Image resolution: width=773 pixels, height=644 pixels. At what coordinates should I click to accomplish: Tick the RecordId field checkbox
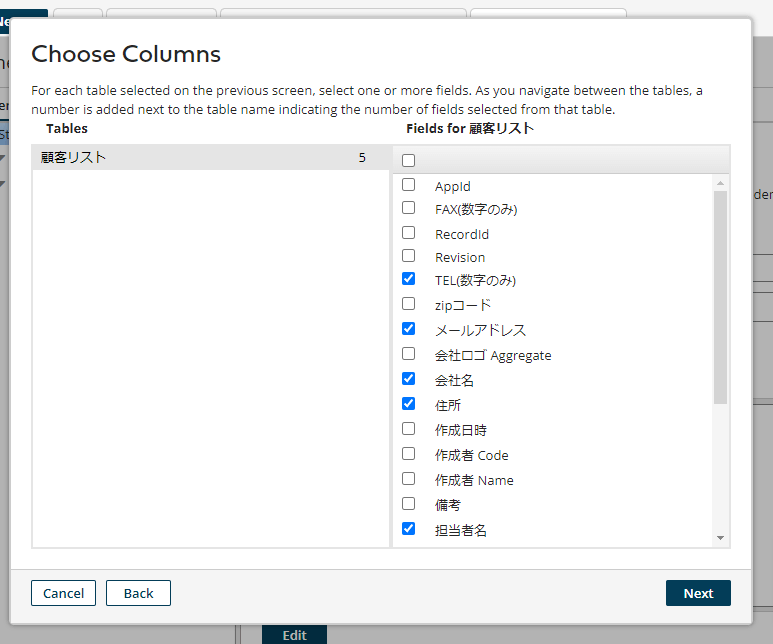[x=408, y=233]
